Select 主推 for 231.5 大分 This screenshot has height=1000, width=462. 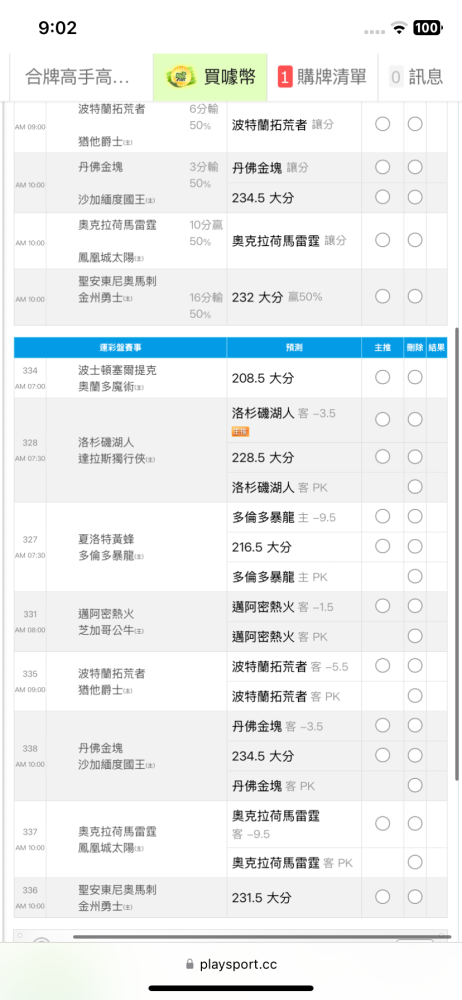click(382, 897)
